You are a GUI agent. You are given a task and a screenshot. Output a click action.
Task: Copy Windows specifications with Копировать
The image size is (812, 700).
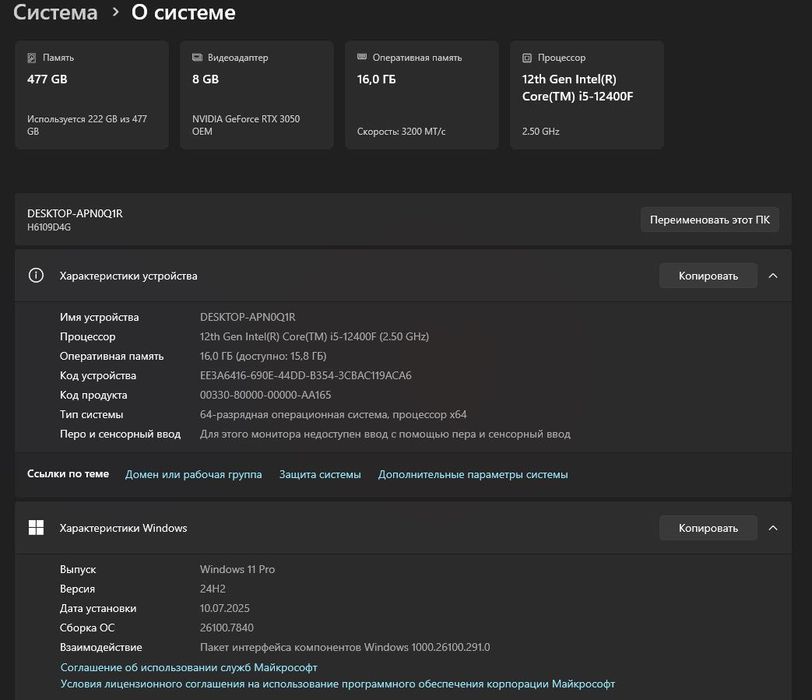[708, 528]
